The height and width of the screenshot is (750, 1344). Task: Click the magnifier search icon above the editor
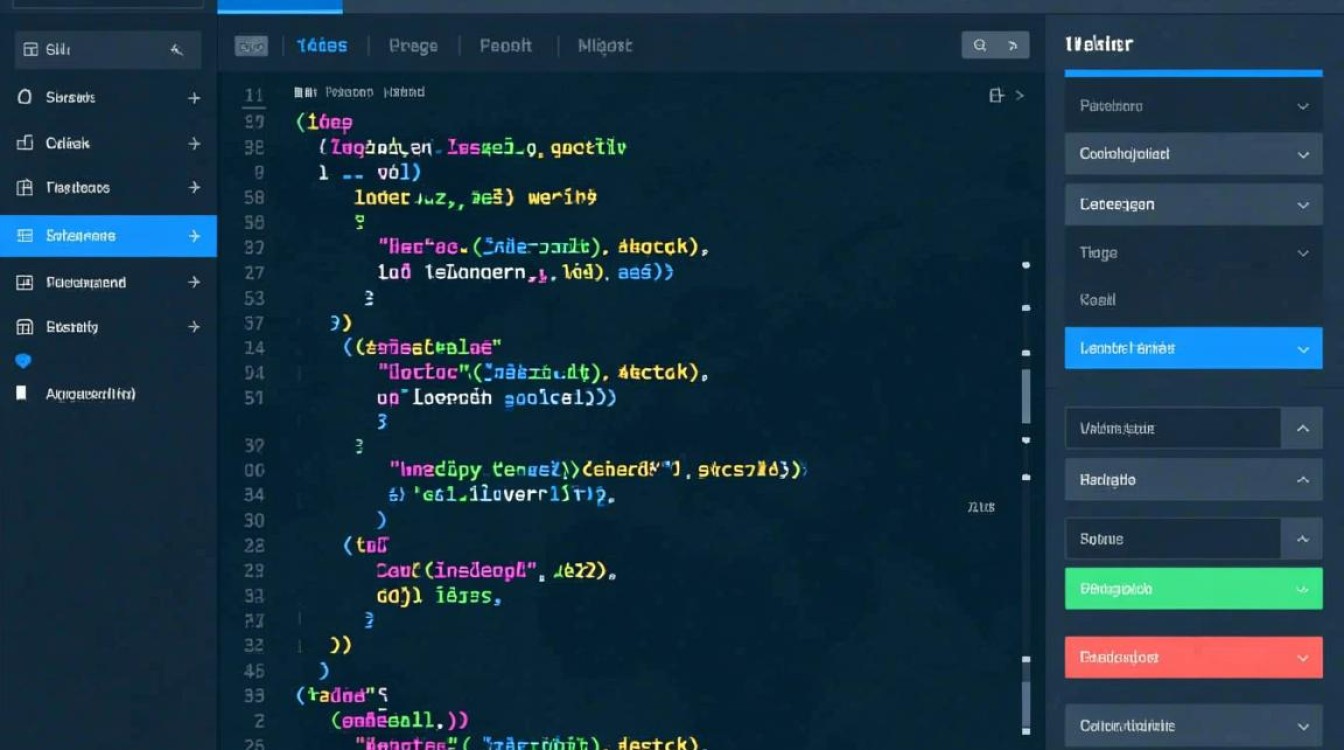click(x=979, y=45)
